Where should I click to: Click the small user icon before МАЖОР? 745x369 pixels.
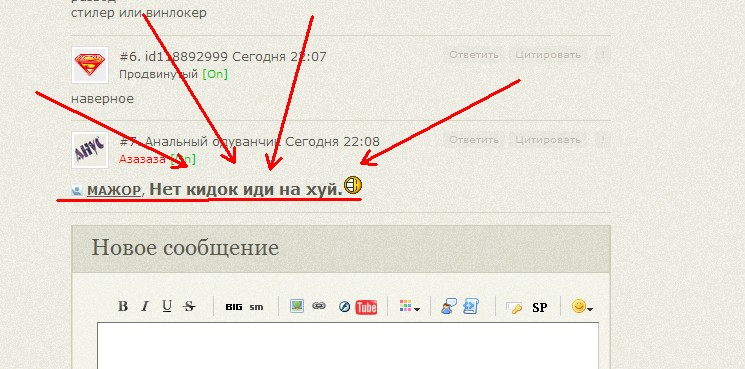[77, 191]
